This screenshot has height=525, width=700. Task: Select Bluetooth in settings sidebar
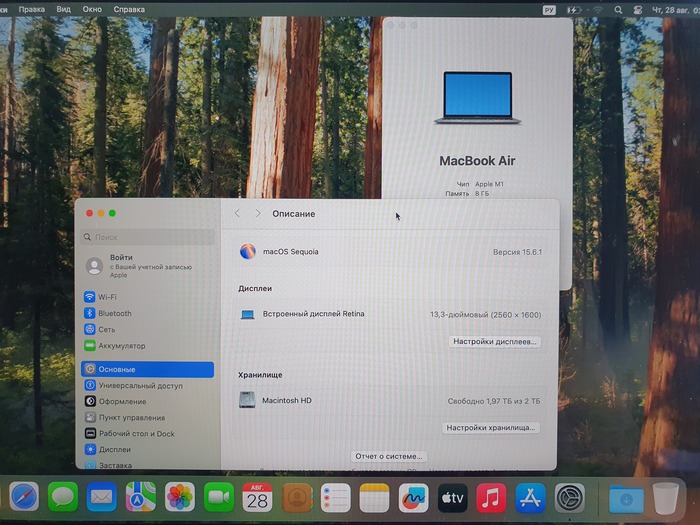pyautogui.click(x=147, y=313)
